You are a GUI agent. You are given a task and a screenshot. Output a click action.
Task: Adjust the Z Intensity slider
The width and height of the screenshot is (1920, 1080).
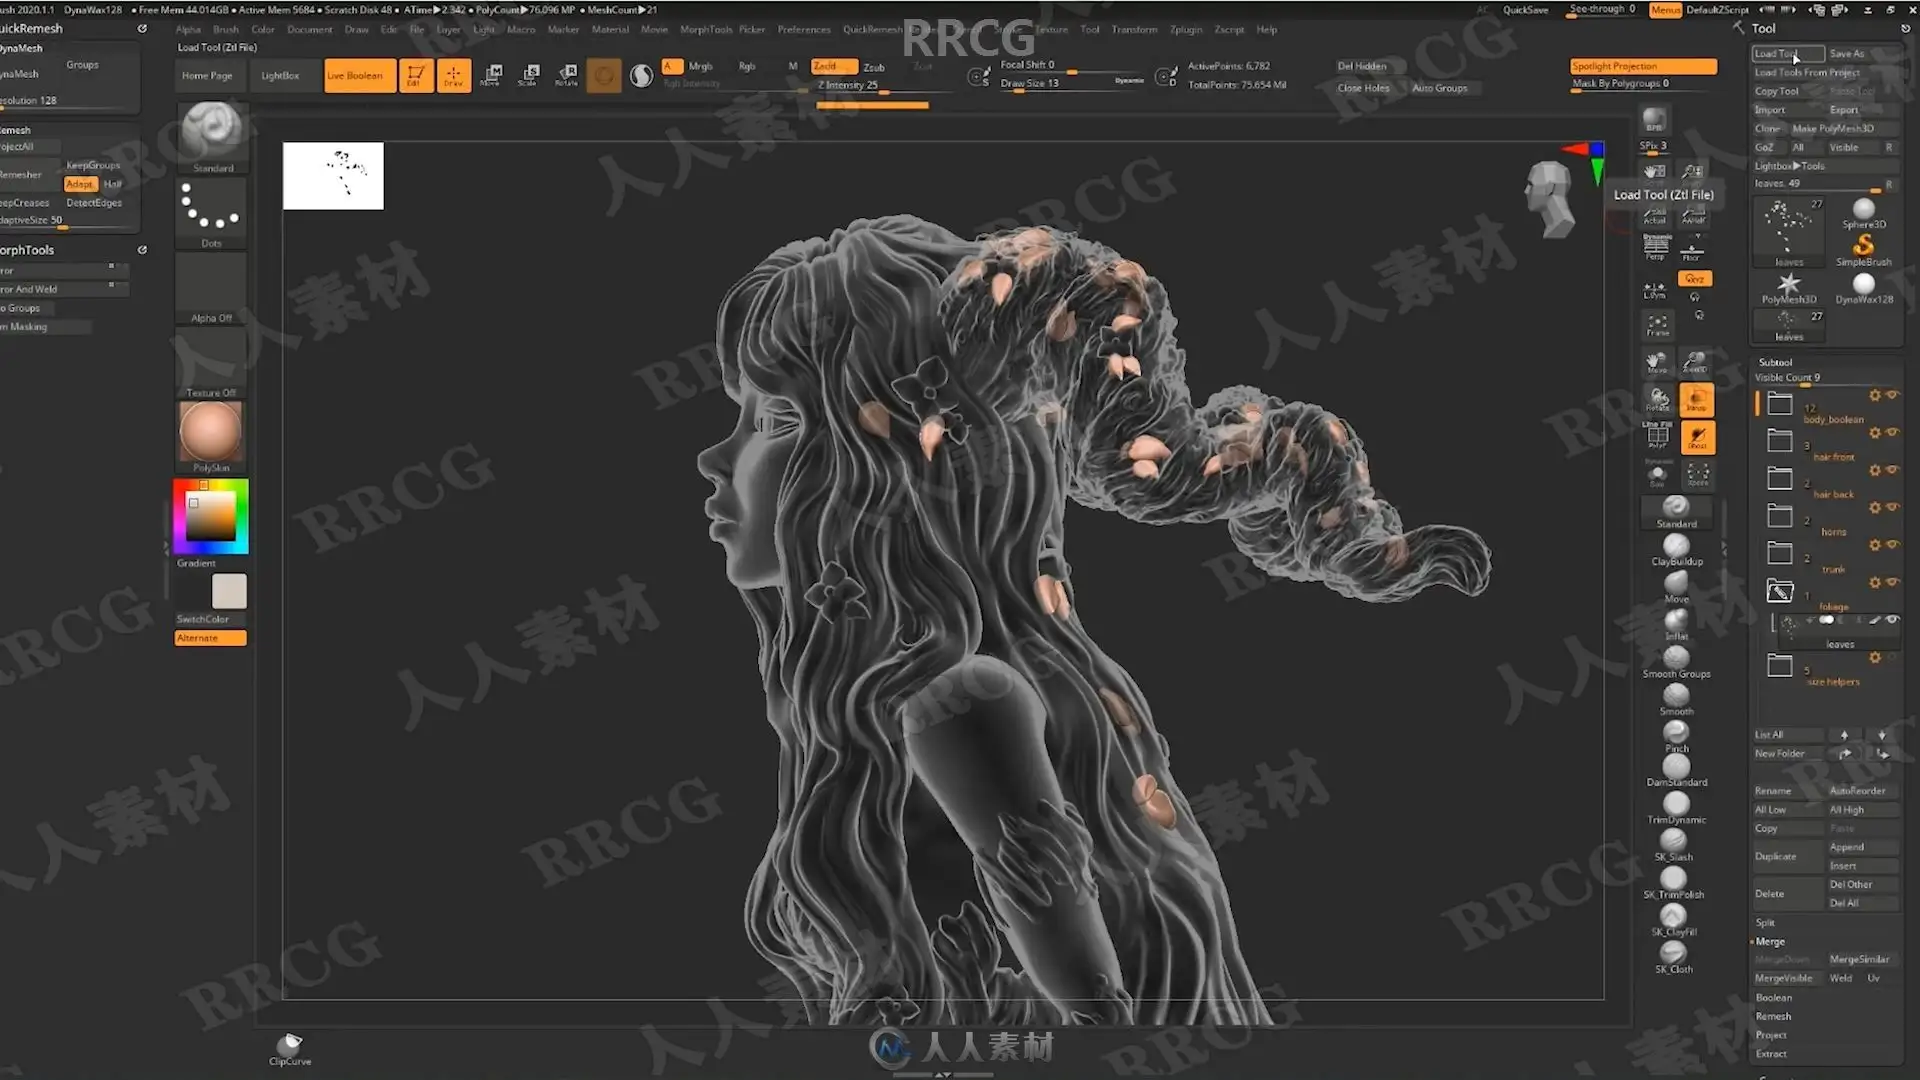[872, 86]
